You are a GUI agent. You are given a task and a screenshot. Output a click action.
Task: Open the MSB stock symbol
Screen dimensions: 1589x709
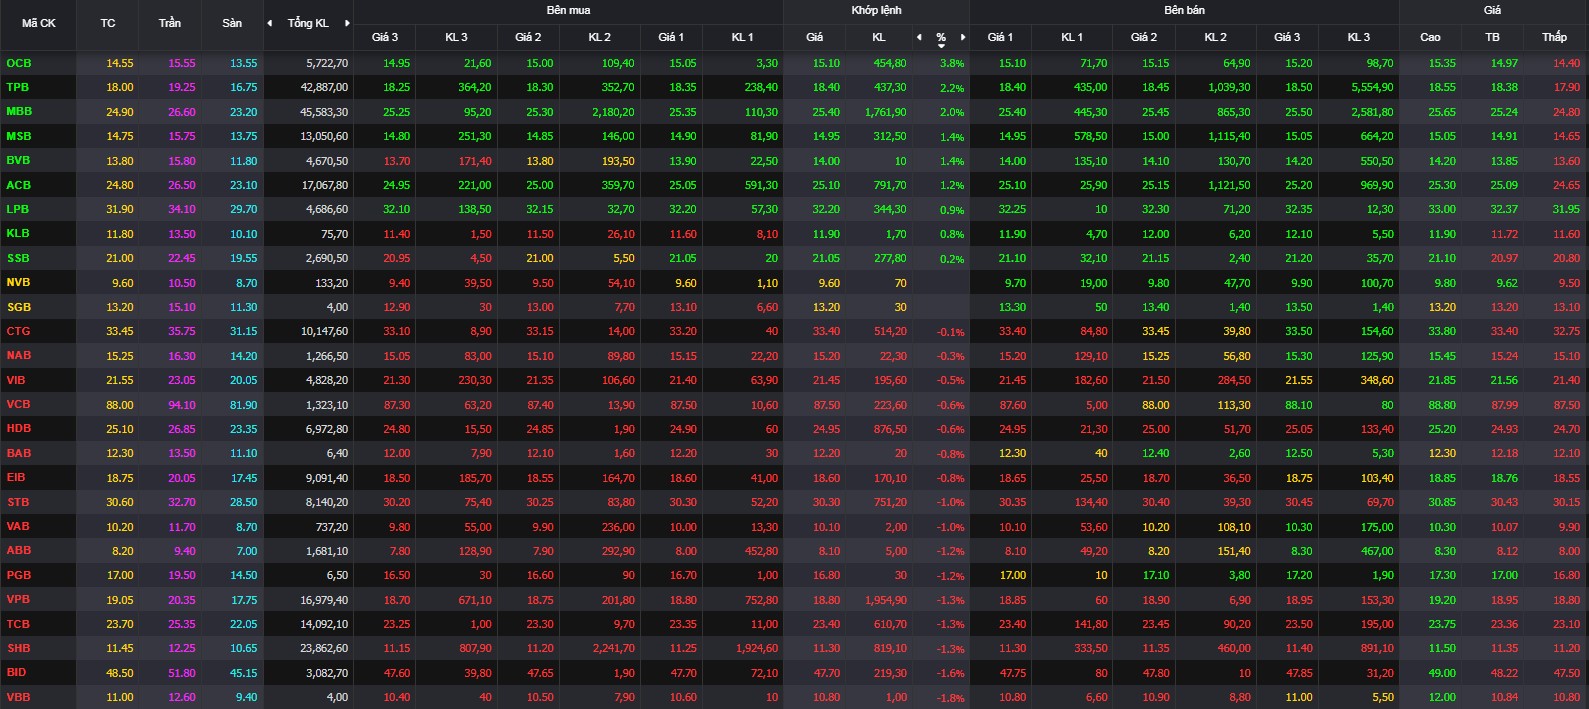19,136
